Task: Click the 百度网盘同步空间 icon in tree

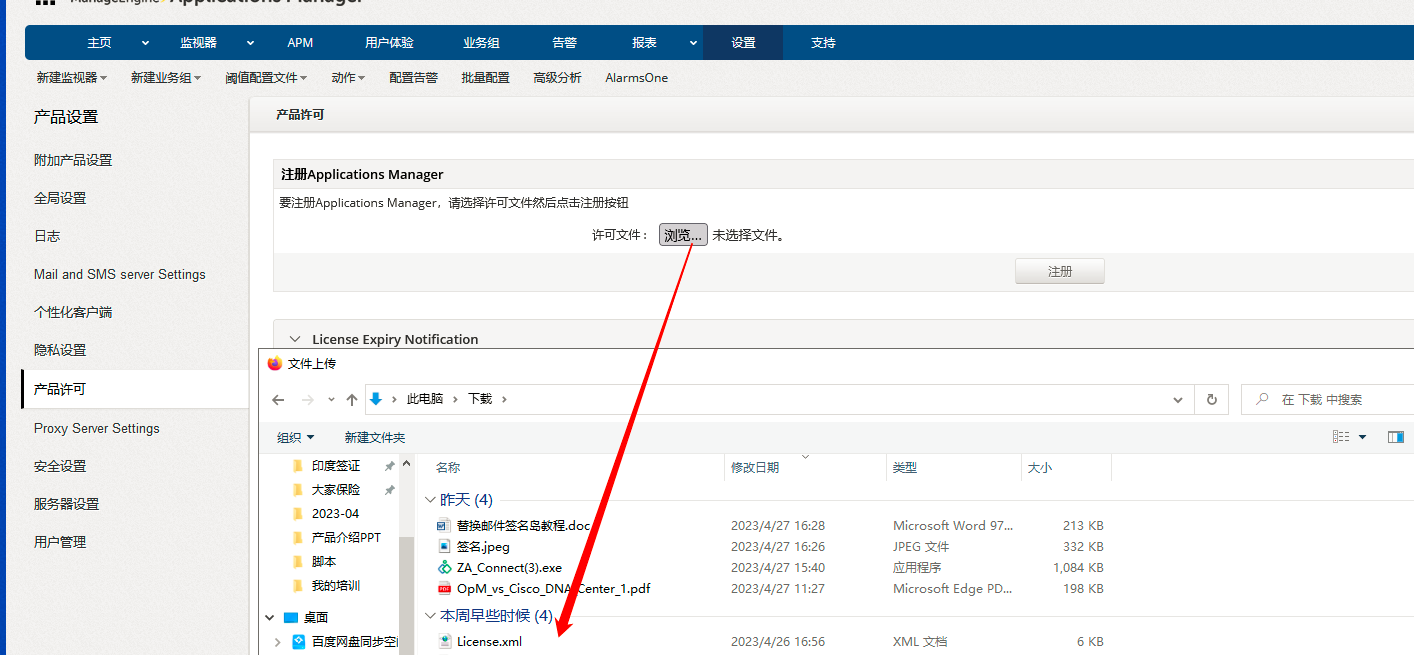Action: (298, 641)
